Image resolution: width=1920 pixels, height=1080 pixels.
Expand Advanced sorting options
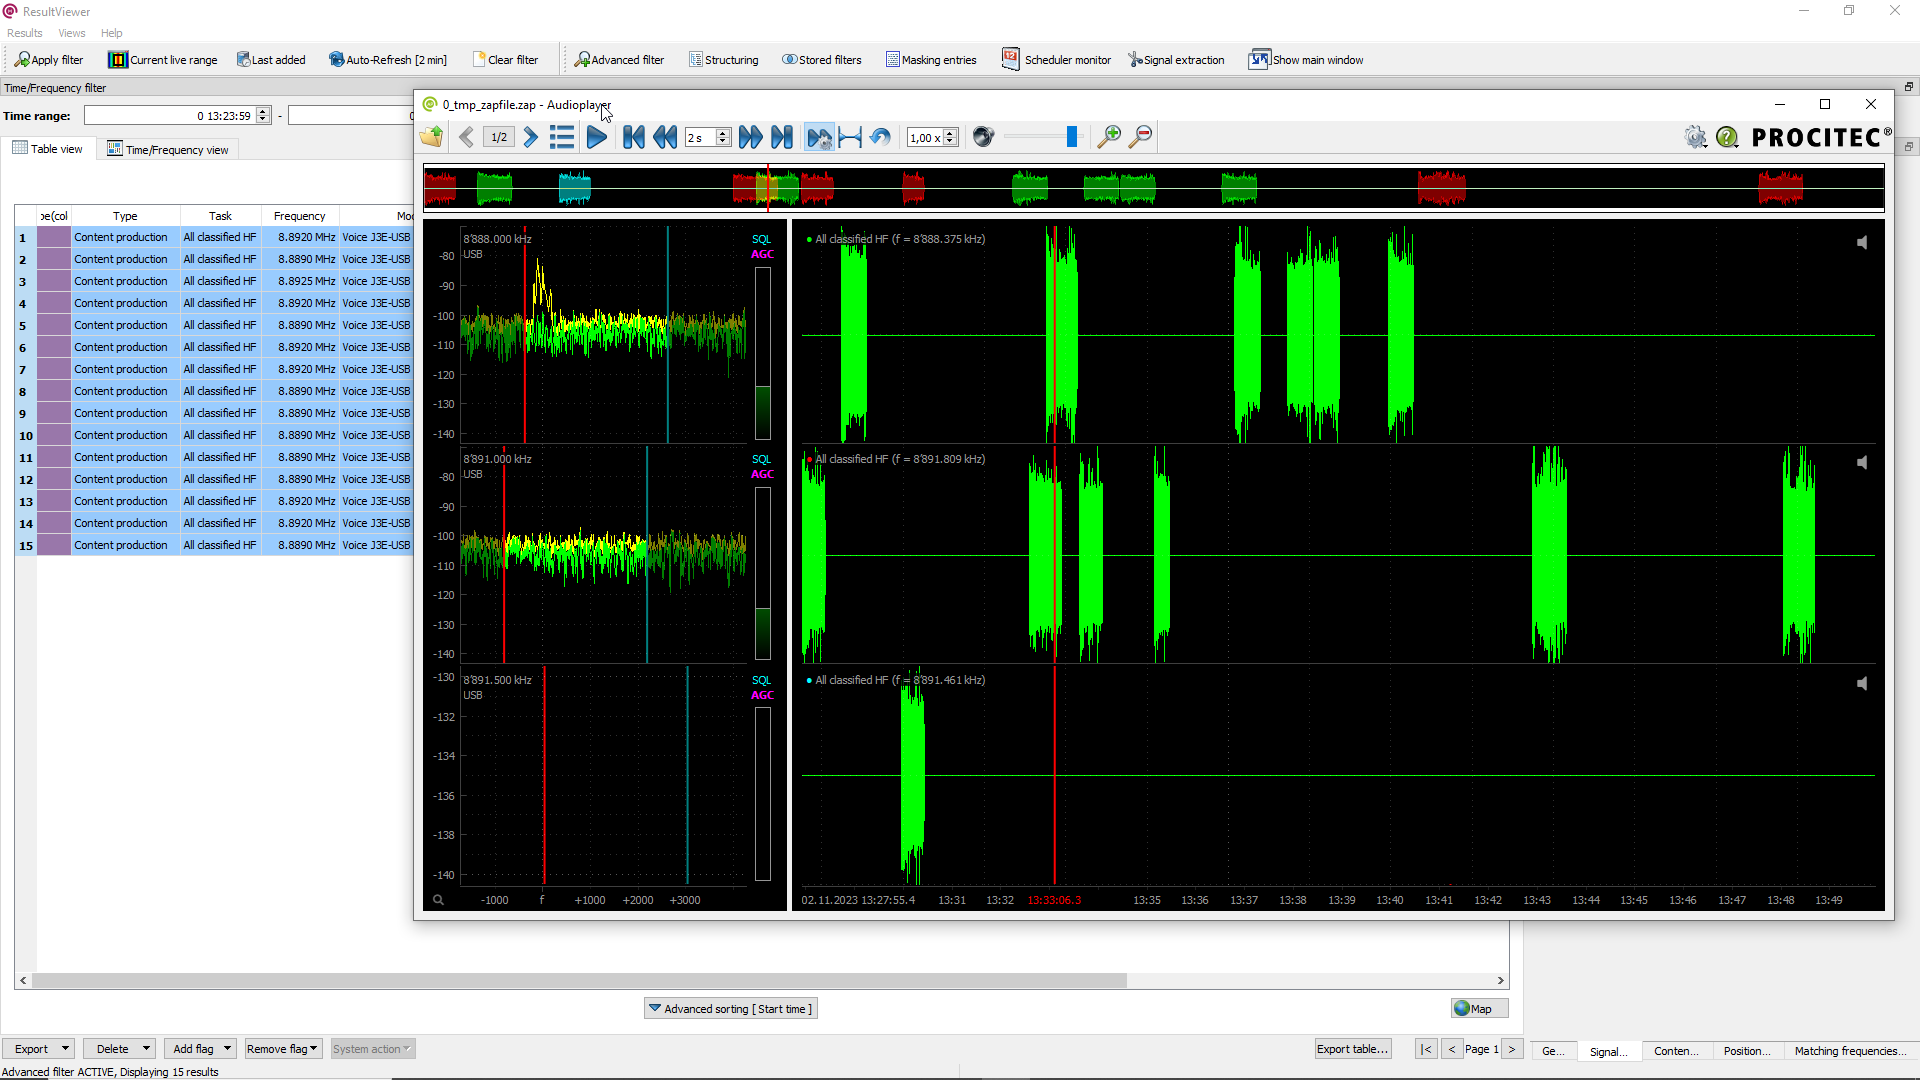[731, 1009]
